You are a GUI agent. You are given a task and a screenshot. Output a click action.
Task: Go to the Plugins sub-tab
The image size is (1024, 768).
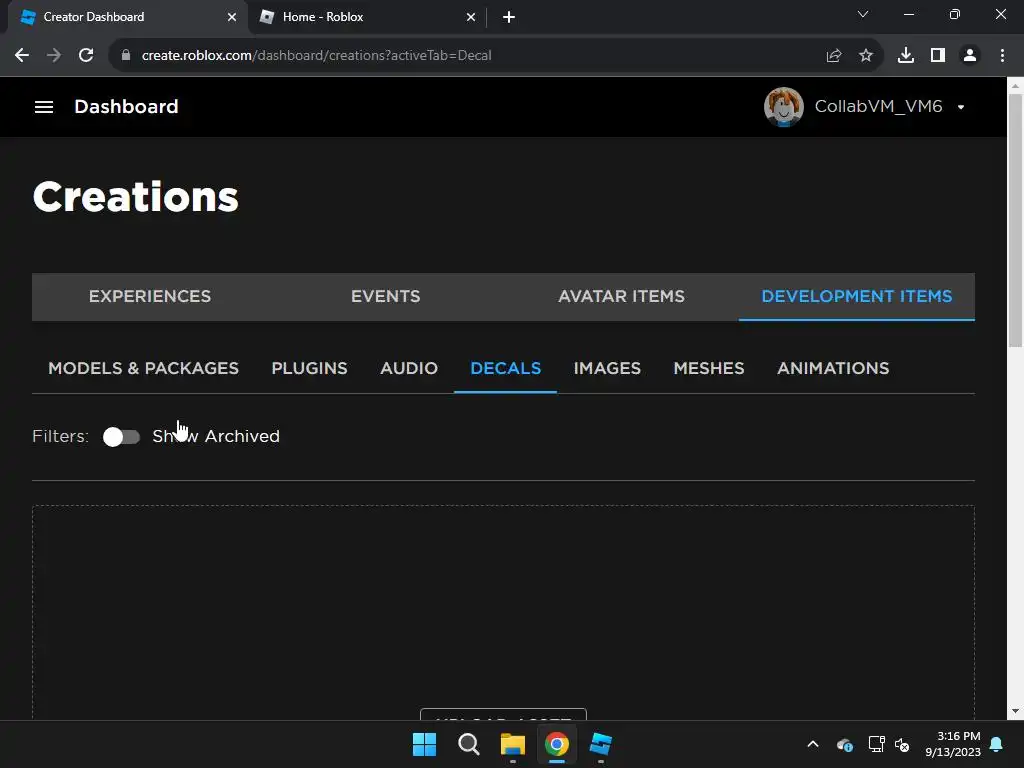310,368
